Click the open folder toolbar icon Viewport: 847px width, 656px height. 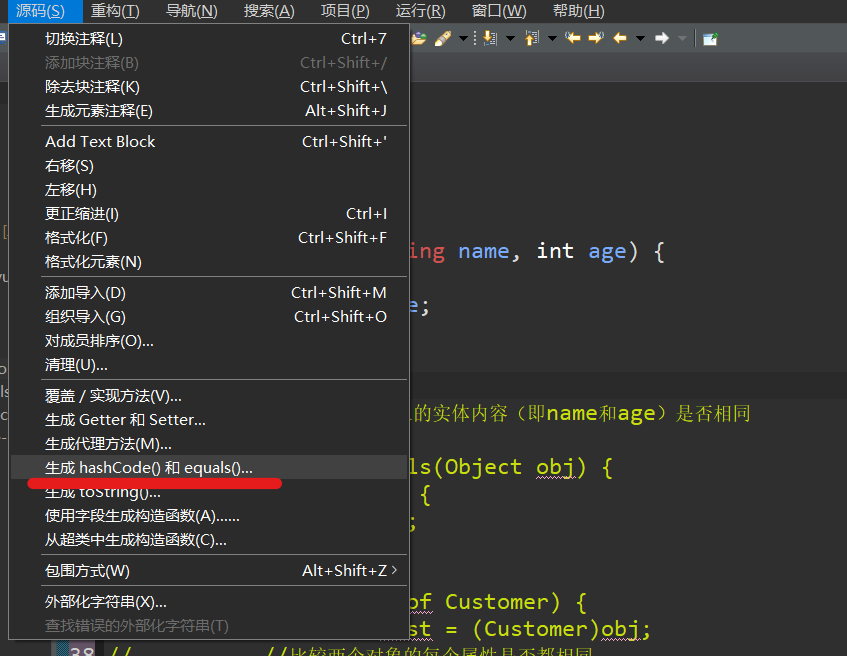pyautogui.click(x=419, y=37)
